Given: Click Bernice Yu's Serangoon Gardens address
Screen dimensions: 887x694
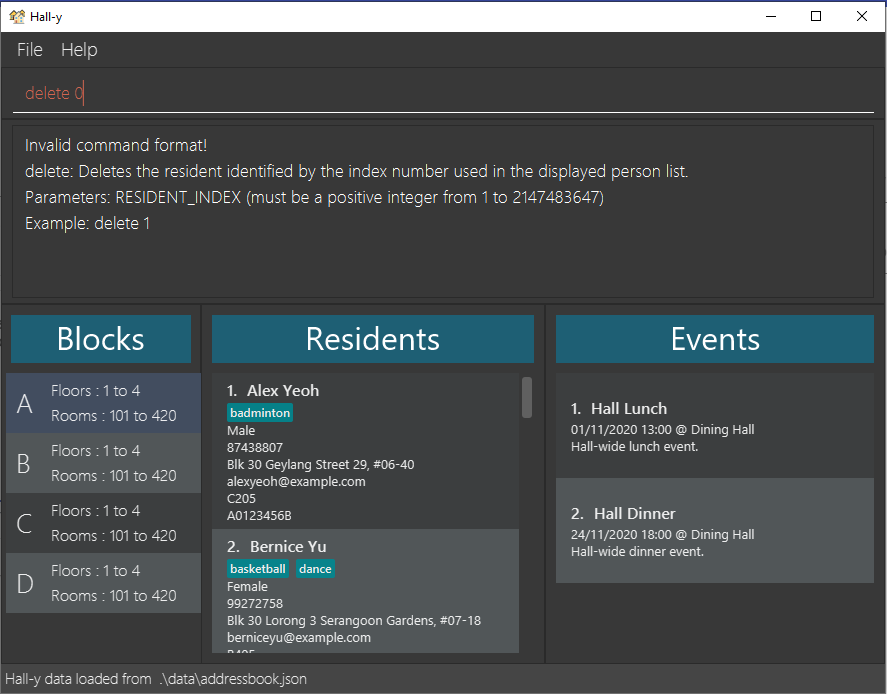Looking at the screenshot, I should click(354, 620).
